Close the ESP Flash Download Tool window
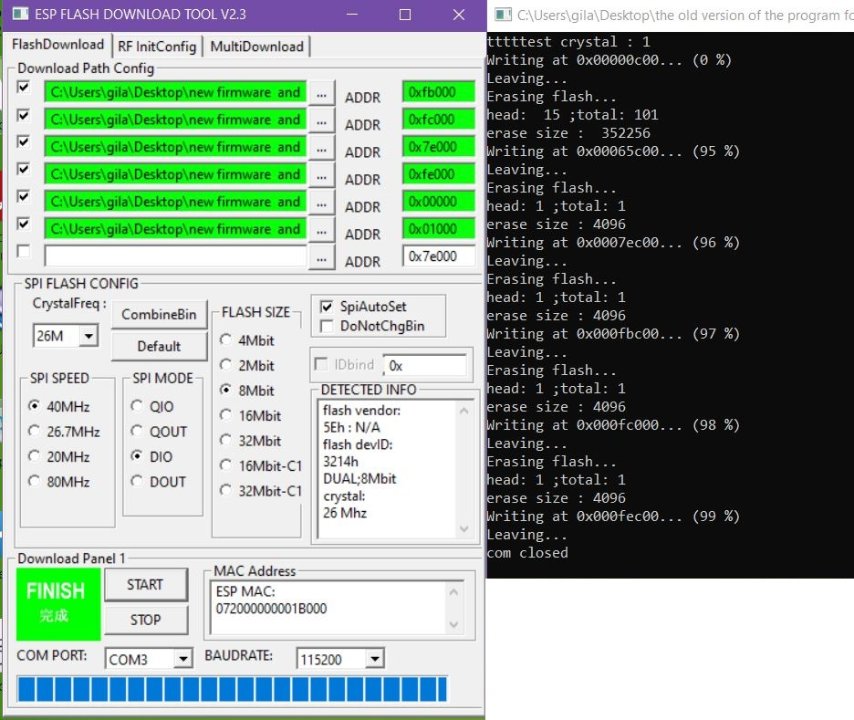 coord(459,14)
